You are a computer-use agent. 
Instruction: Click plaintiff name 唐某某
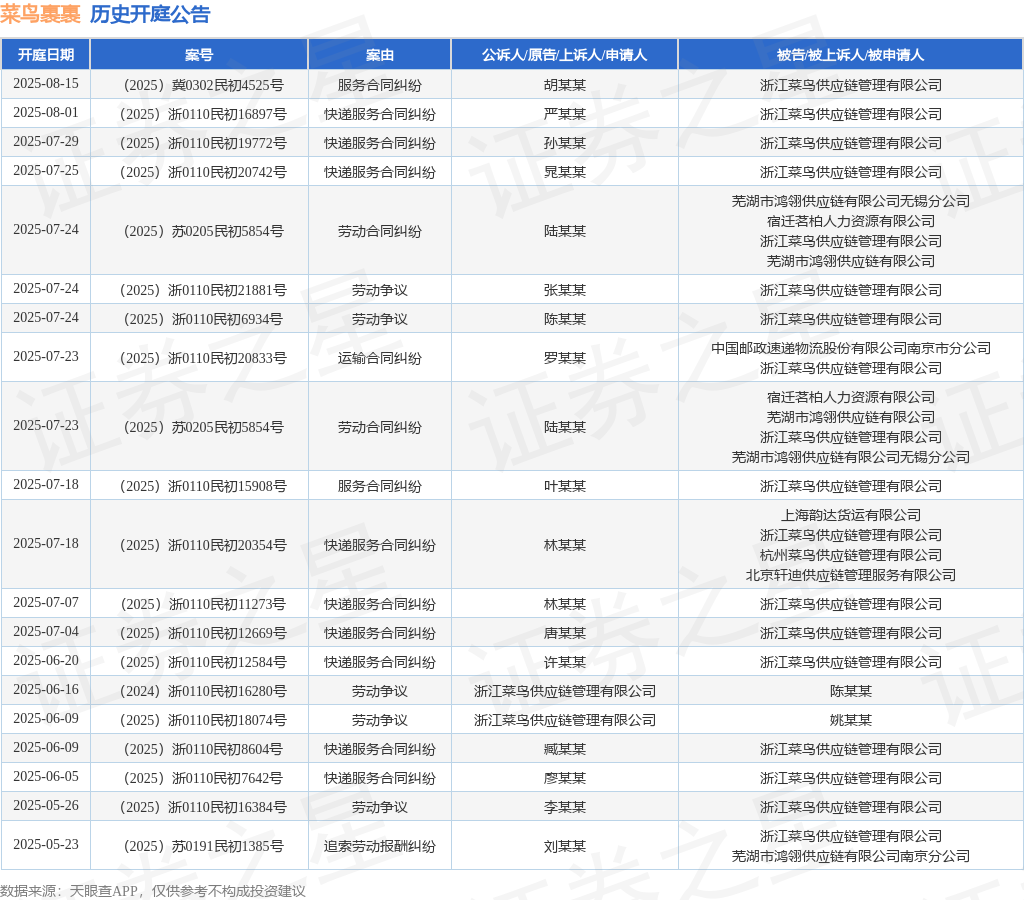[x=565, y=633]
